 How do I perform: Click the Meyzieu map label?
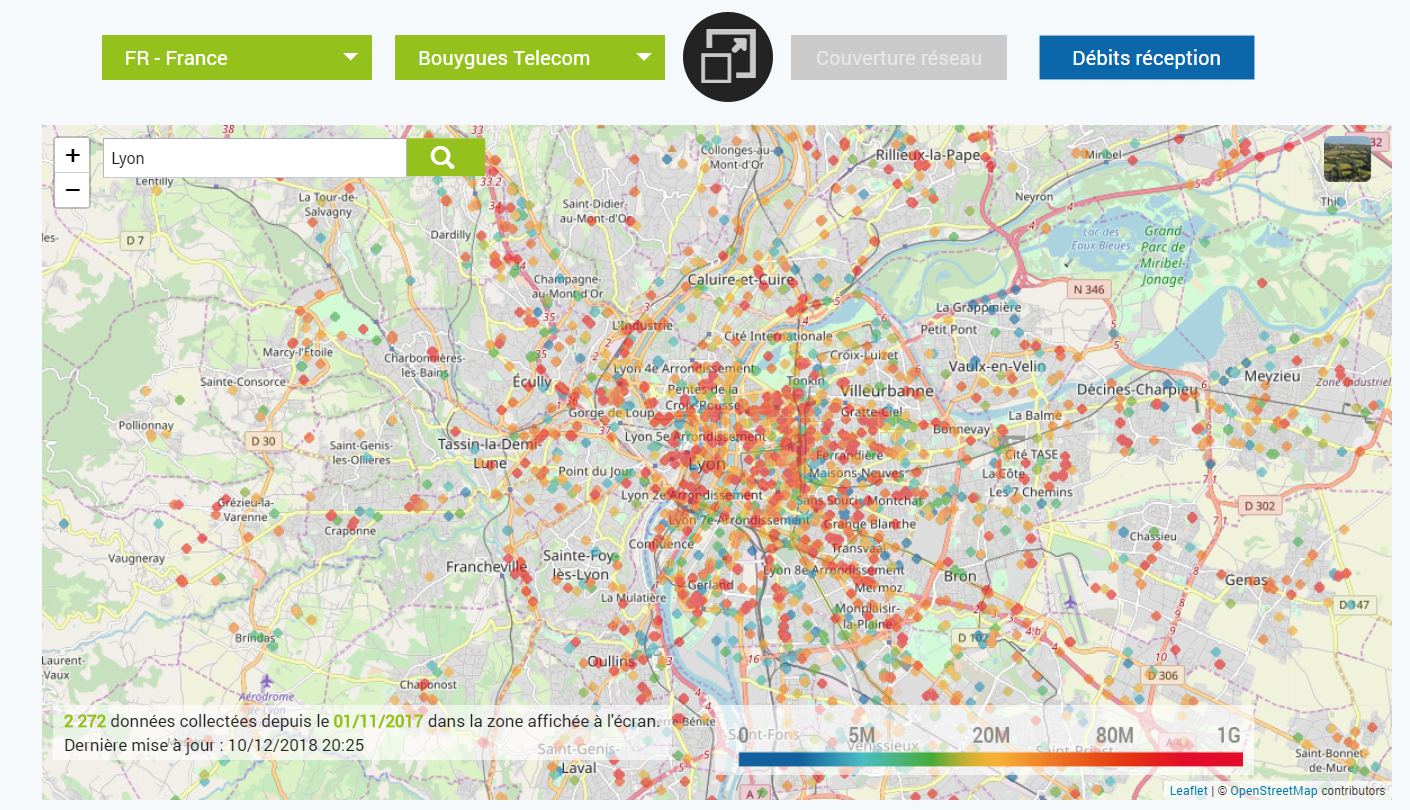click(x=1271, y=376)
